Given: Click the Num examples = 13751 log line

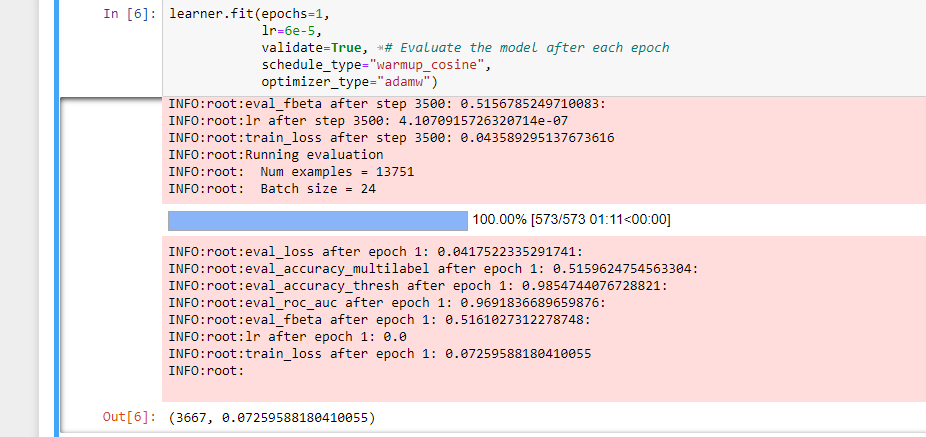Looking at the screenshot, I should (291, 172).
